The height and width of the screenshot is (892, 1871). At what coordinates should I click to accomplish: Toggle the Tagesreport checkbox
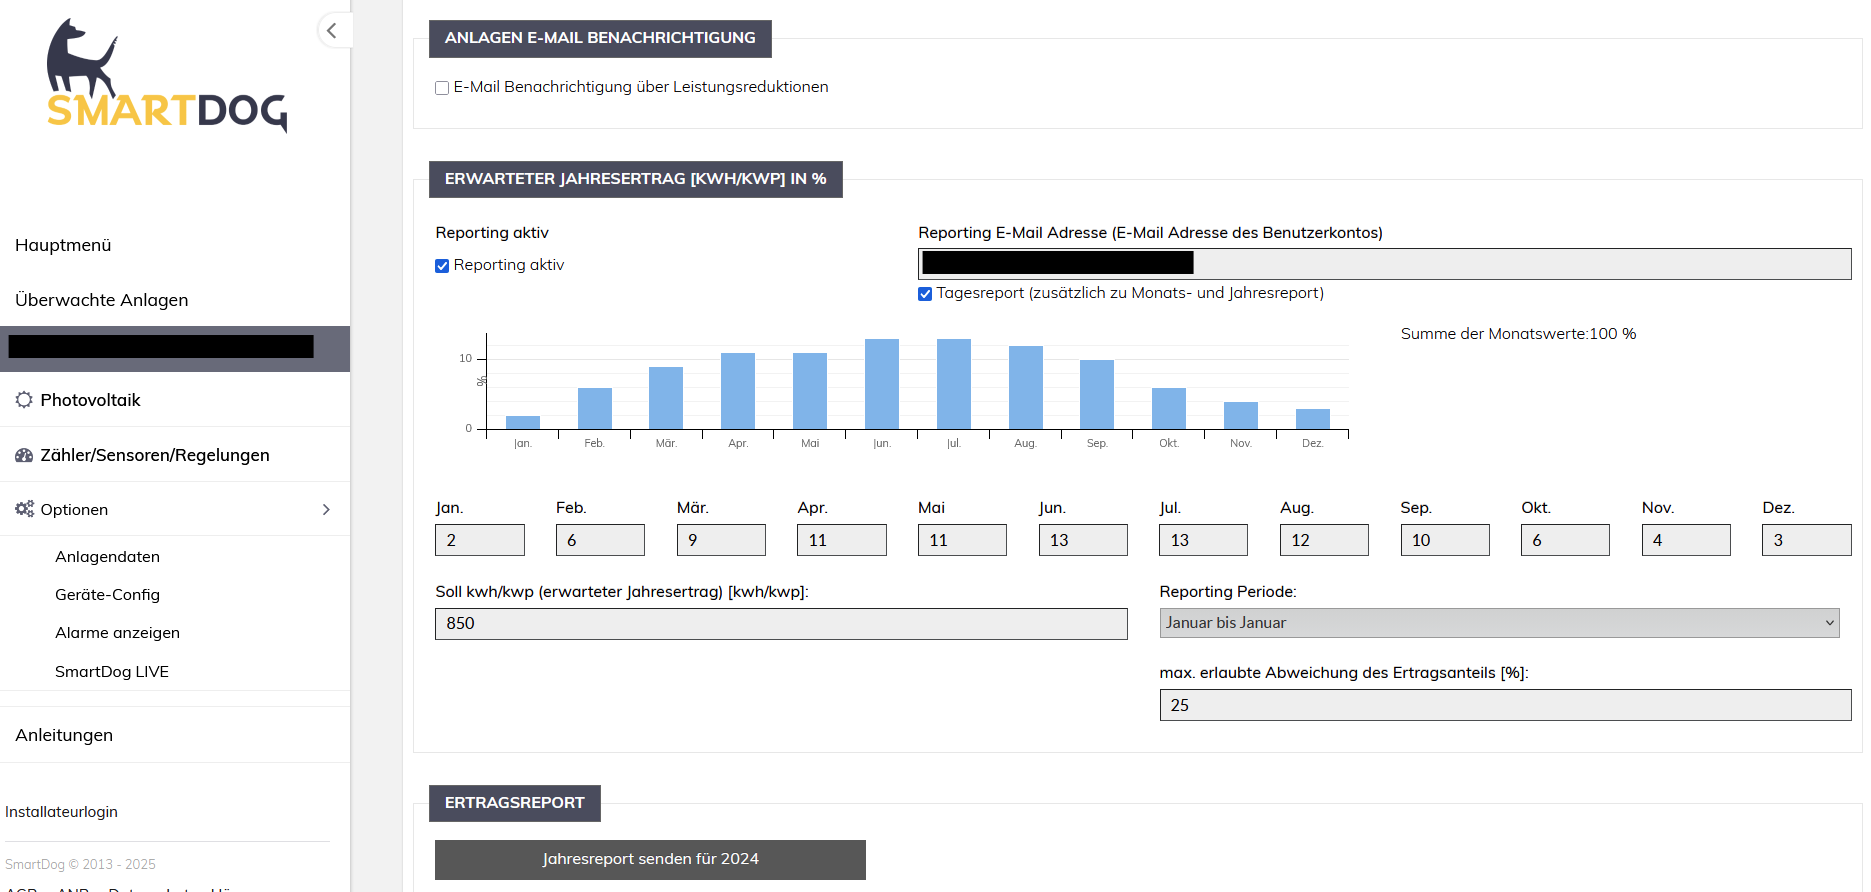tap(925, 294)
